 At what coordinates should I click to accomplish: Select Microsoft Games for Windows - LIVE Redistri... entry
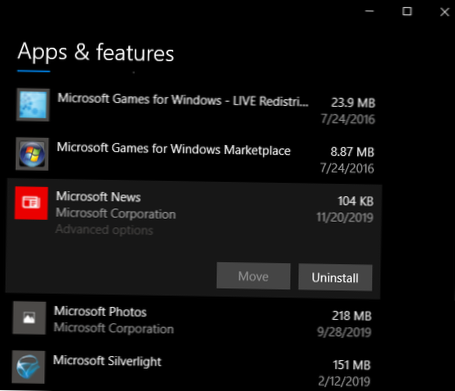(196, 105)
